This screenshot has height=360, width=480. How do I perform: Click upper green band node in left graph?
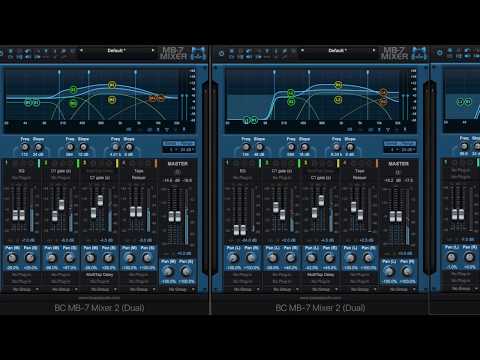[x=73, y=90]
